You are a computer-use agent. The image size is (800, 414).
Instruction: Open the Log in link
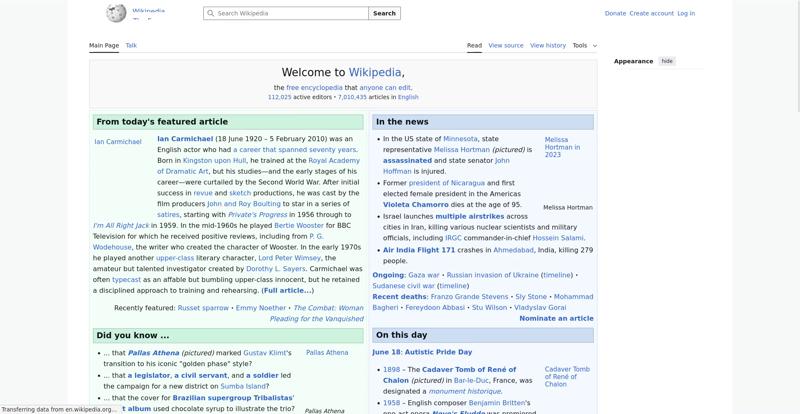(x=686, y=13)
